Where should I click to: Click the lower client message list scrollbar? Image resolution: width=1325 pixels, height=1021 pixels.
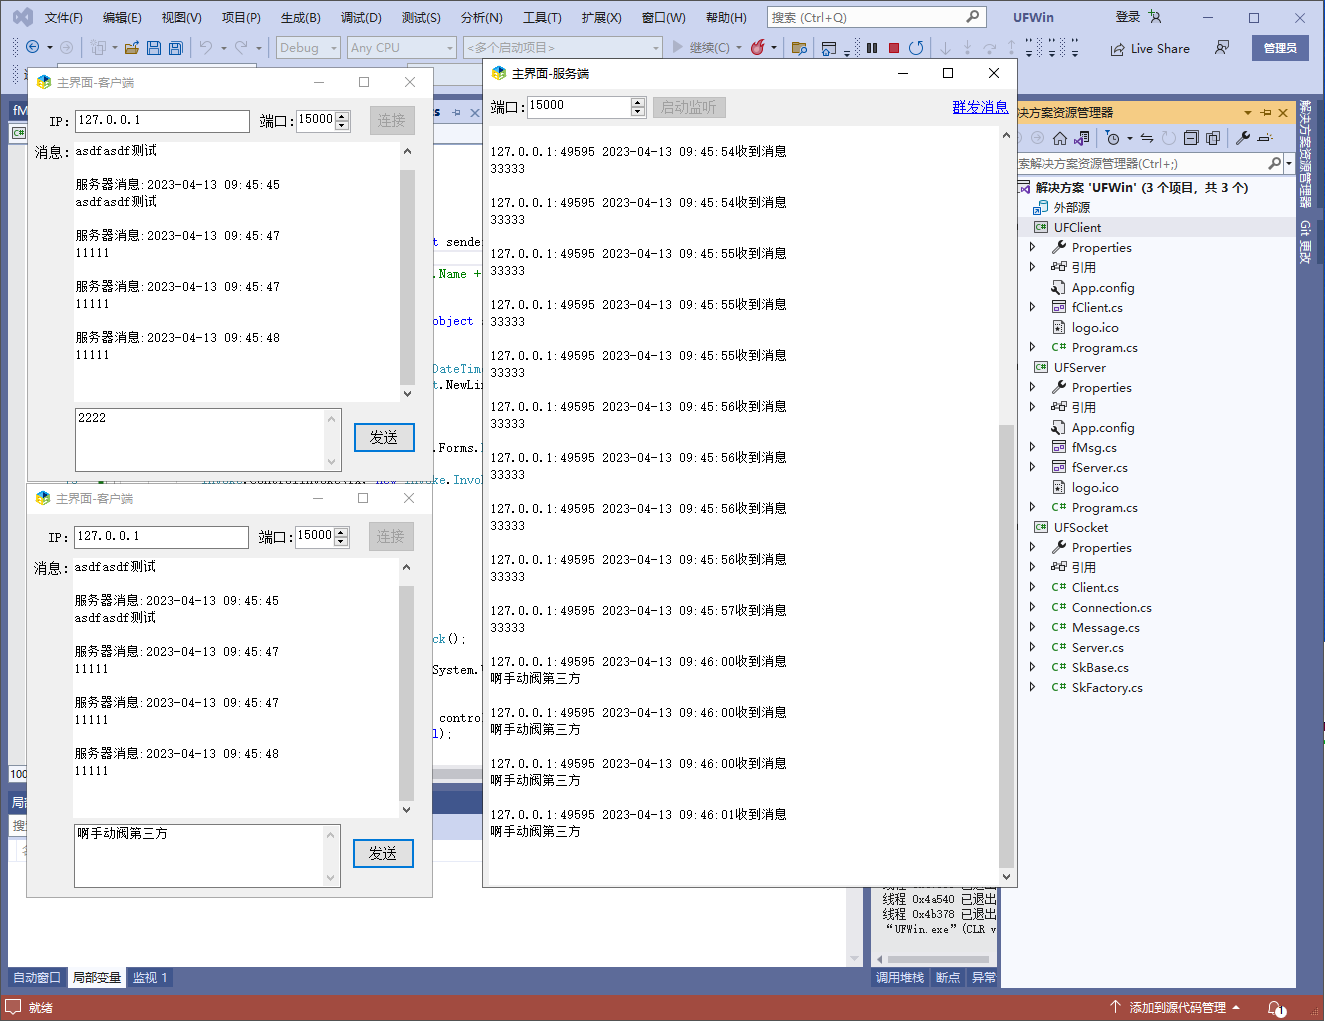pyautogui.click(x=406, y=688)
